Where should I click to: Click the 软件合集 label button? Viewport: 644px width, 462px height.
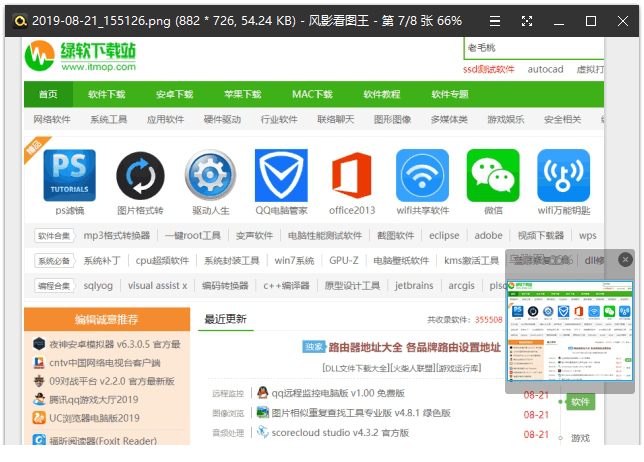pyautogui.click(x=54, y=236)
